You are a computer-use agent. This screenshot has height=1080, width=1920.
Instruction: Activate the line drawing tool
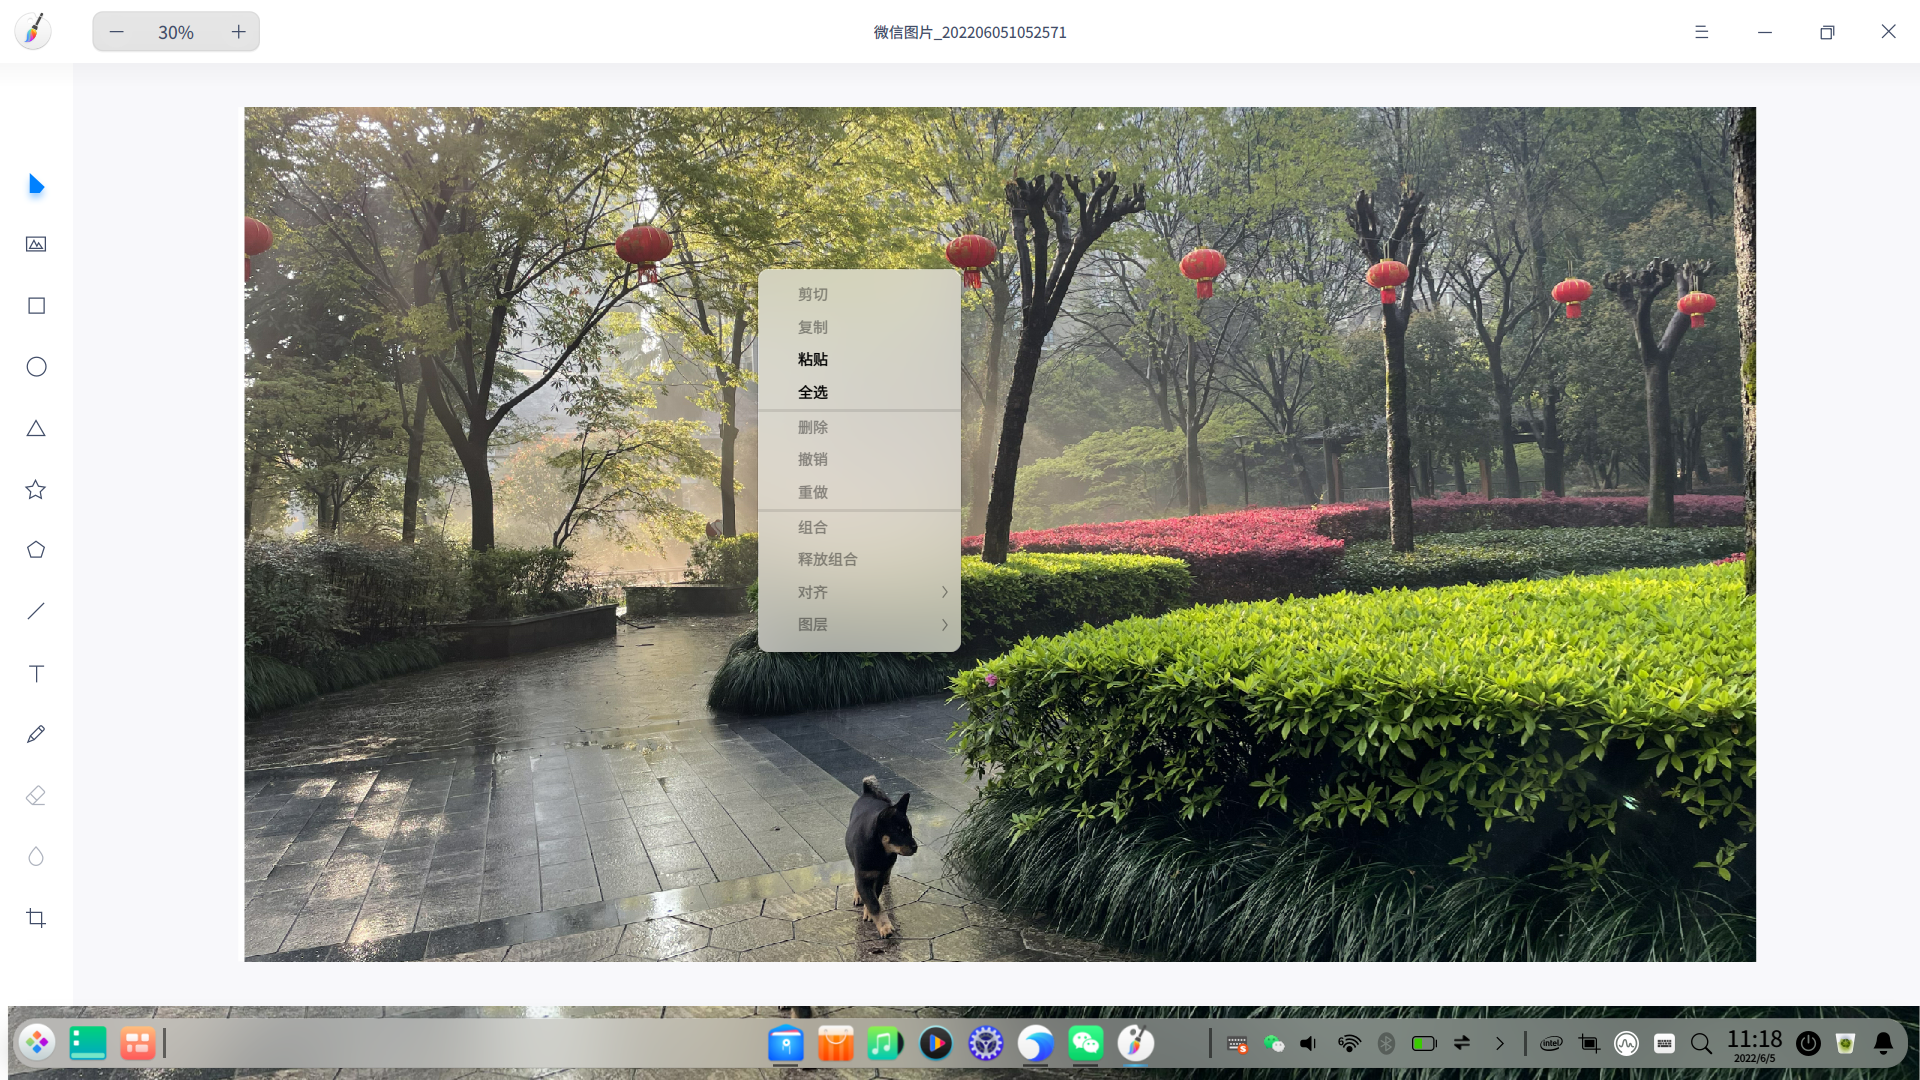tap(36, 611)
